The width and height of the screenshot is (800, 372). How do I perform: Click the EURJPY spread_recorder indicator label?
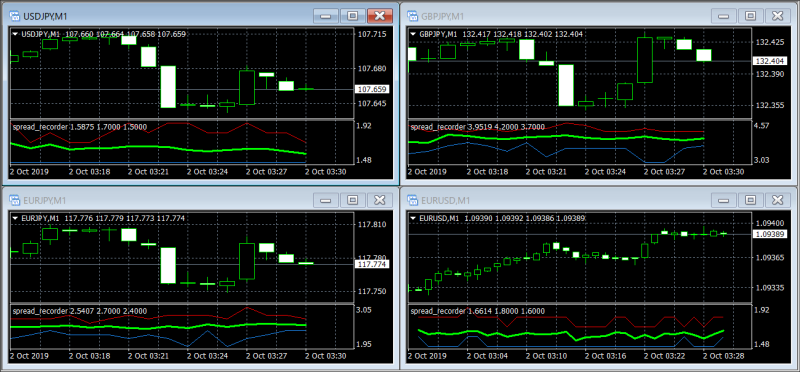tap(40, 311)
